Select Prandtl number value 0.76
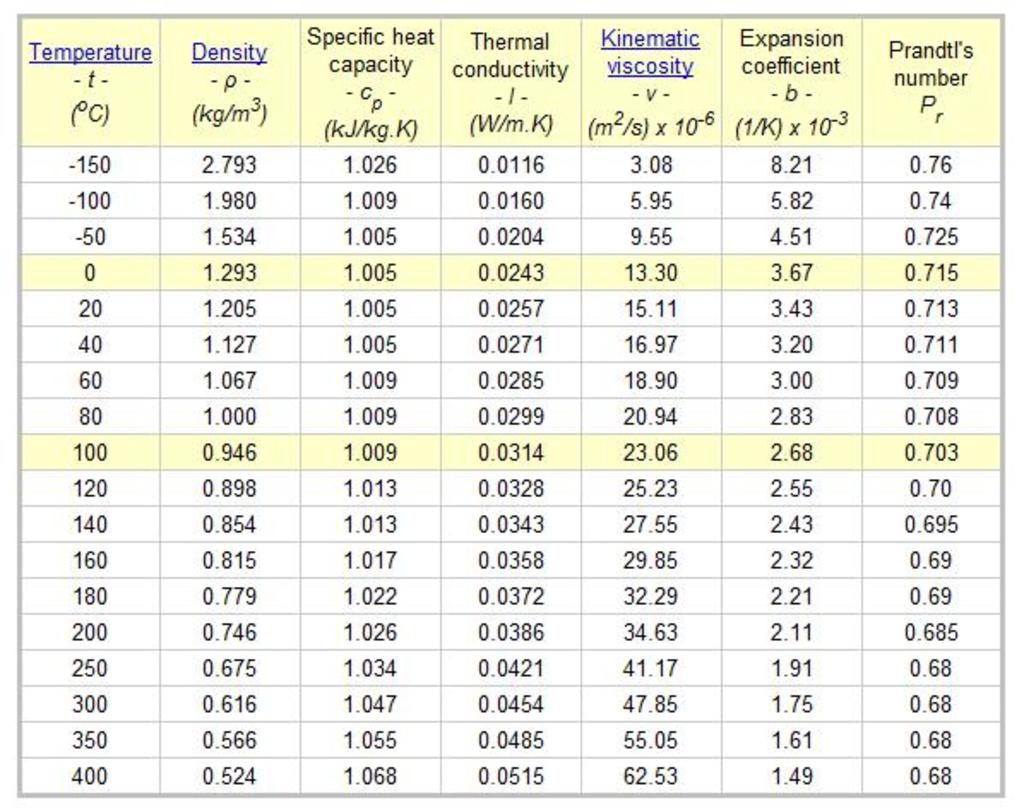Viewport: 1024px width, 810px height. [x=931, y=165]
